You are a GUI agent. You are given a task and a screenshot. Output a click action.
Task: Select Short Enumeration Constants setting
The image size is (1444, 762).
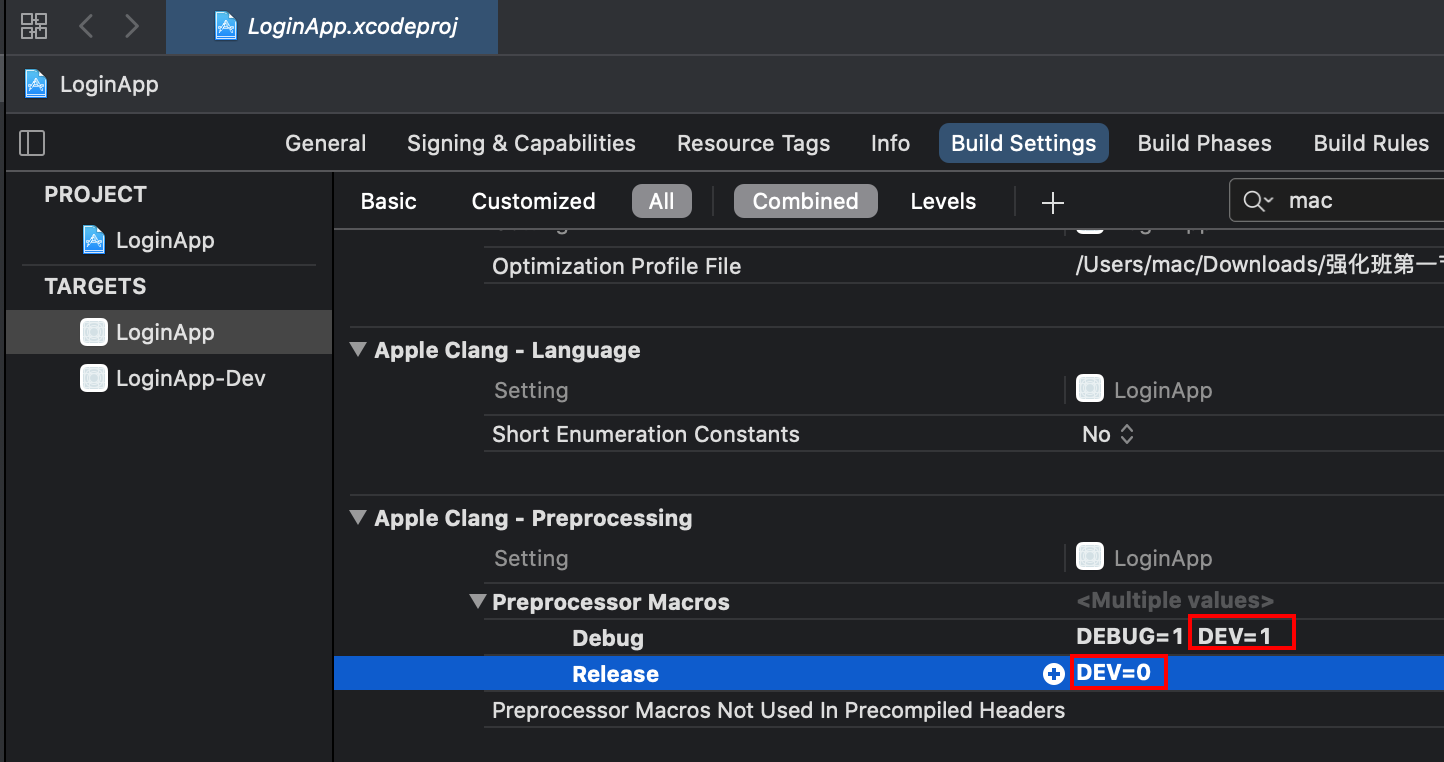point(646,434)
